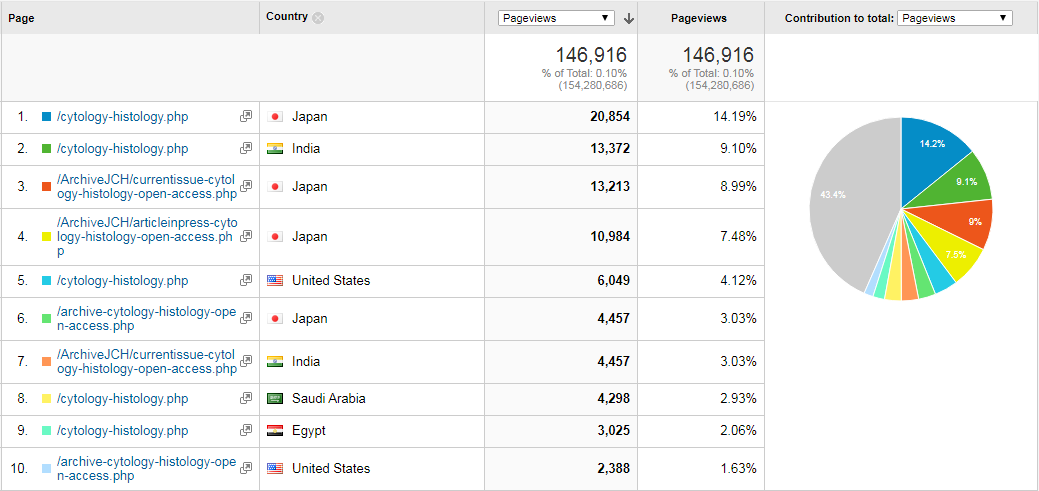
Task: Open row 3 ArchiveJCH currentissue page link
Action: pyautogui.click(x=147, y=187)
